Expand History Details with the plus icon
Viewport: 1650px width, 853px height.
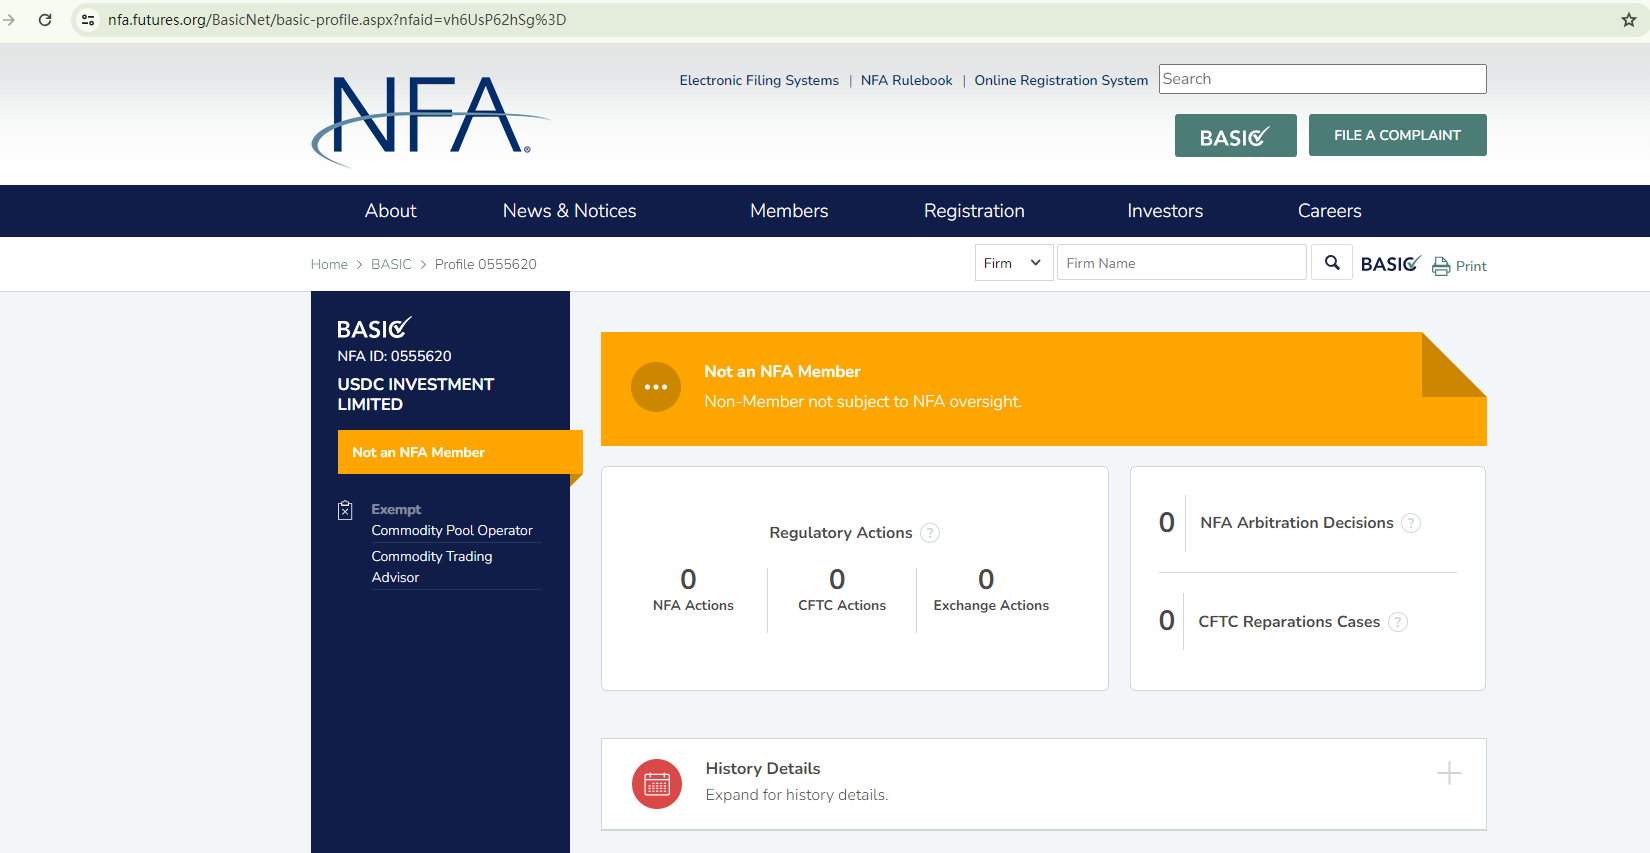point(1449,773)
